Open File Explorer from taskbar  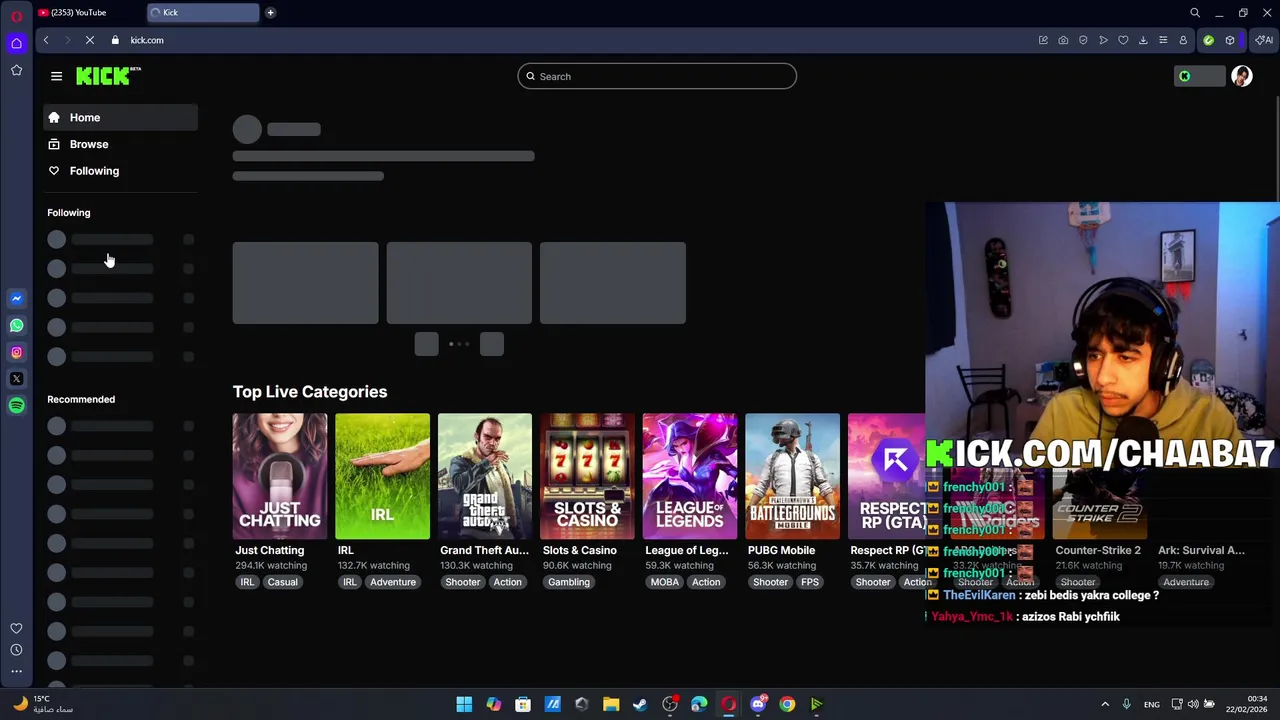click(x=611, y=704)
